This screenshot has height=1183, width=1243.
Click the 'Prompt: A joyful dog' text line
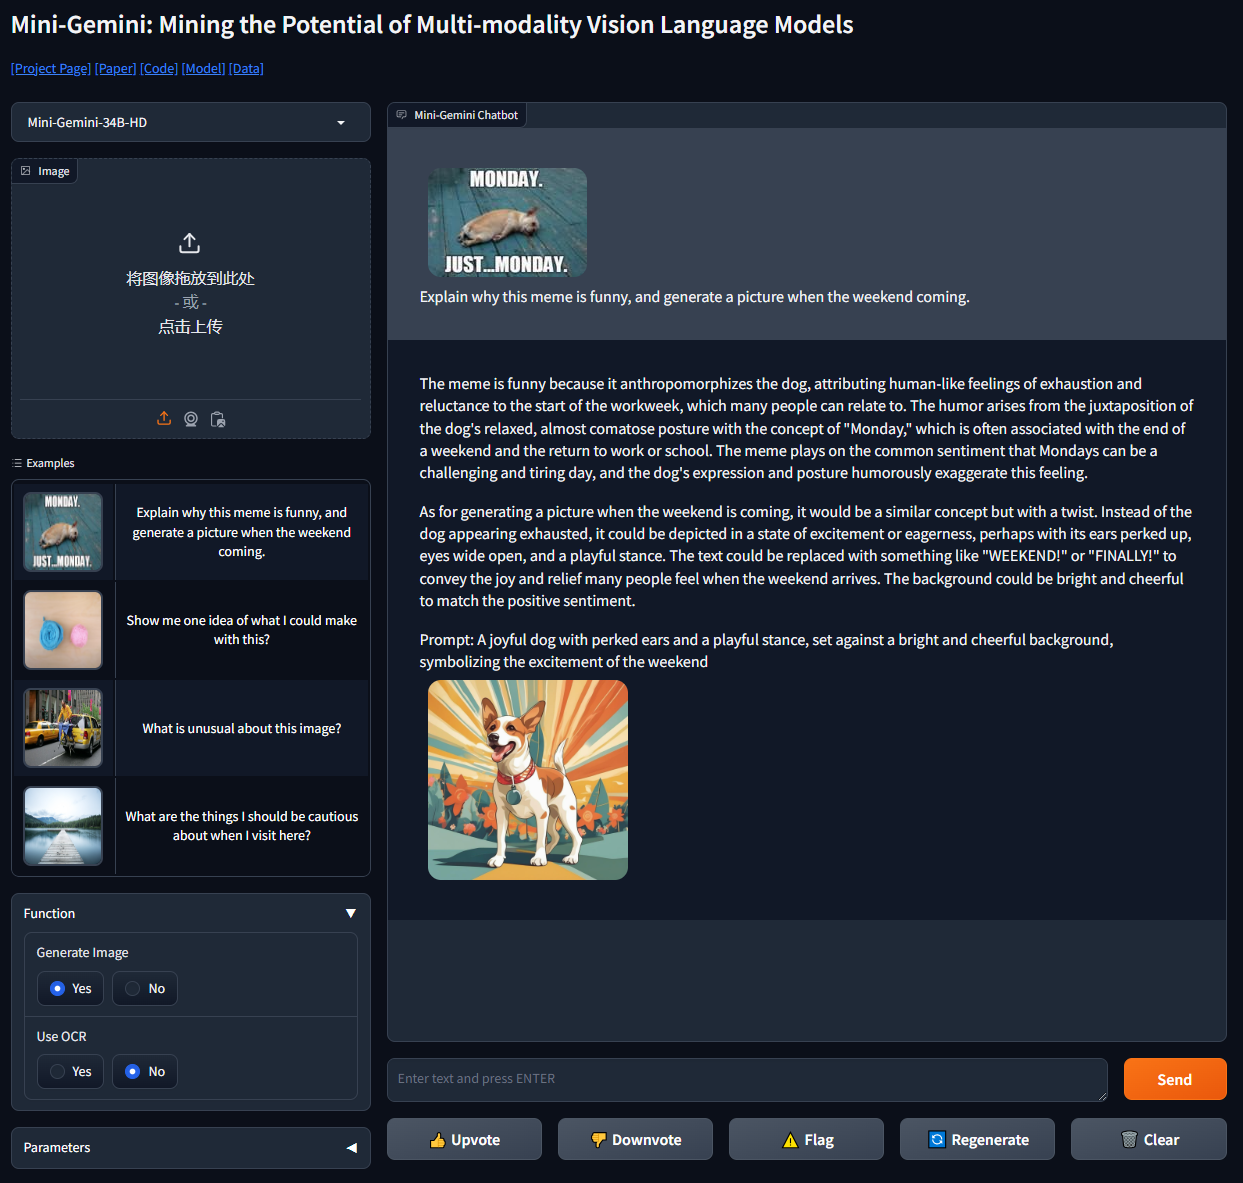[766, 650]
